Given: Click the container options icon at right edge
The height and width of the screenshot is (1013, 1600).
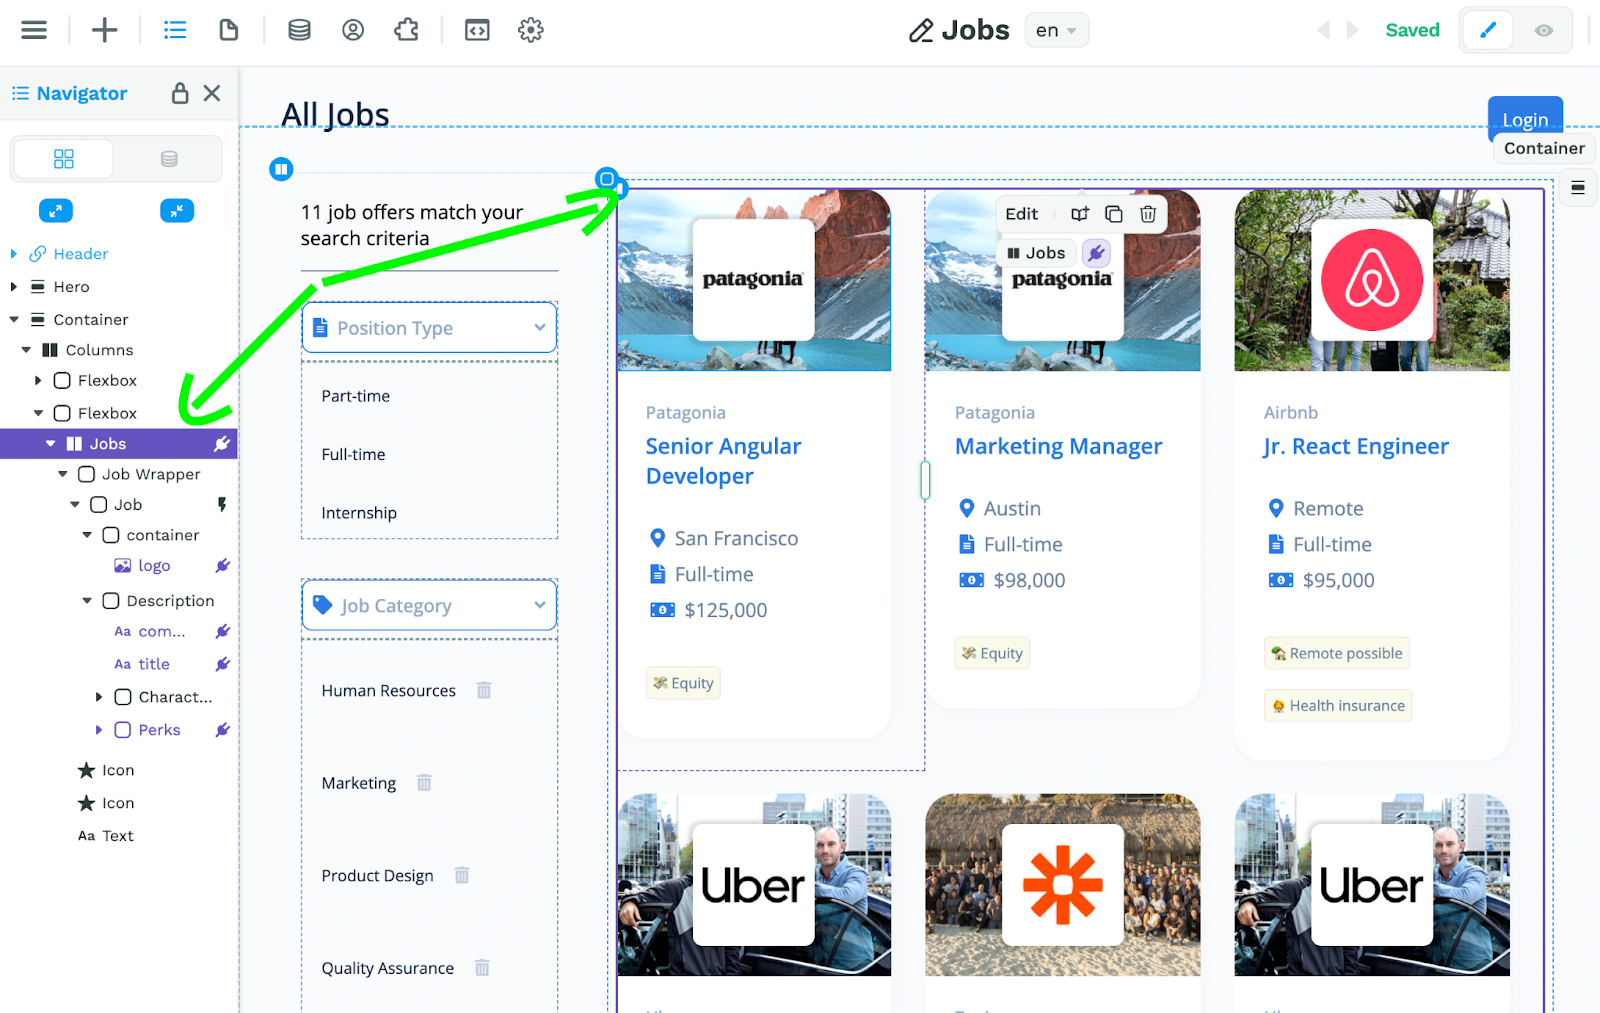Looking at the screenshot, I should [1578, 187].
